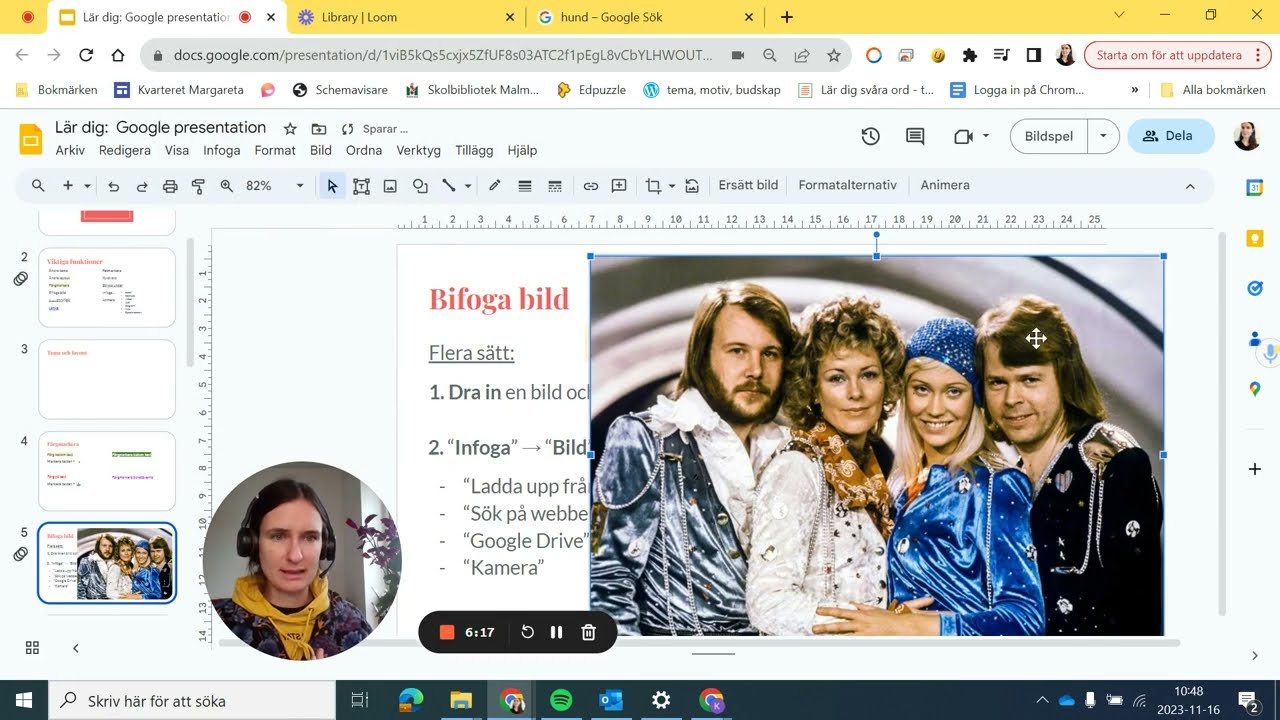Set border weight
1280x720 pixels.
point(524,186)
